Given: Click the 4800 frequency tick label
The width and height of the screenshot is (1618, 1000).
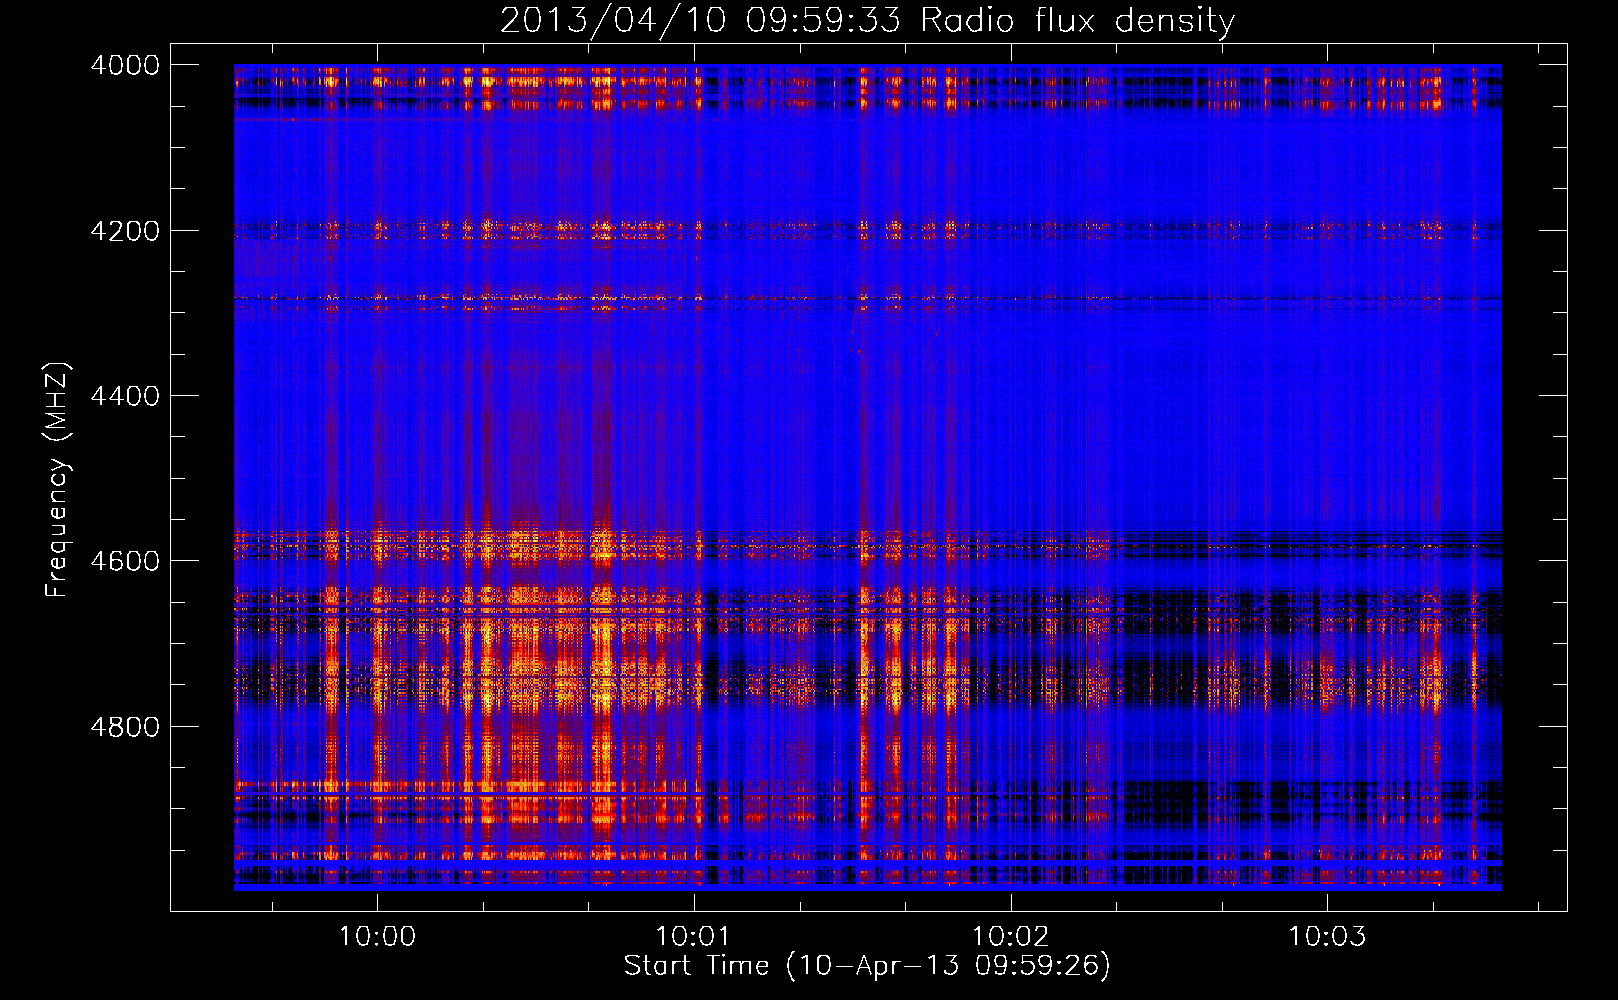Looking at the screenshot, I should [125, 727].
